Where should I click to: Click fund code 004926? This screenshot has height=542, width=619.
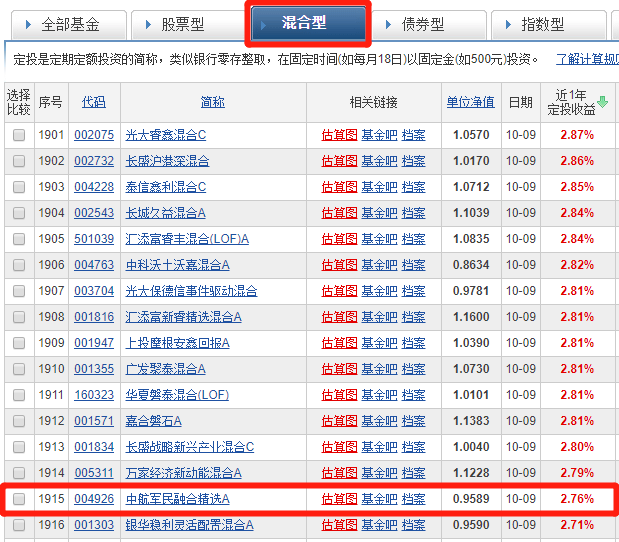(x=94, y=499)
